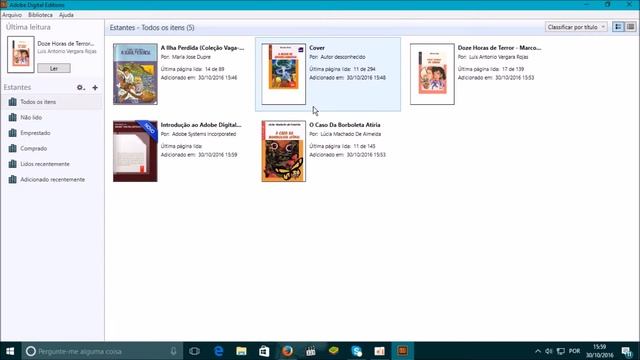Select the Adicionado recentemente shelf

[52, 179]
